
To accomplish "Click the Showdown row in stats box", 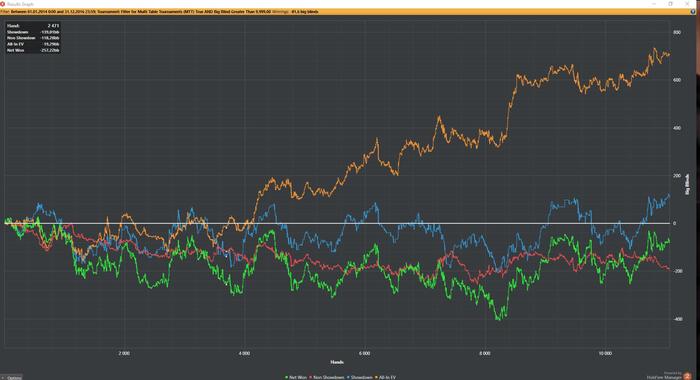I will click(x=33, y=32).
